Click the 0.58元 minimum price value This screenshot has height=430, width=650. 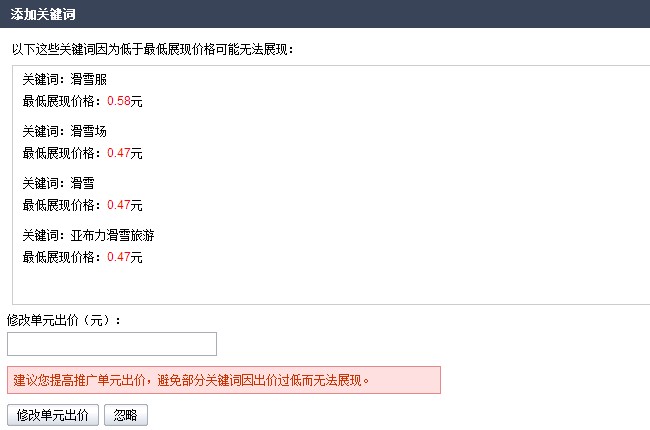tap(125, 101)
